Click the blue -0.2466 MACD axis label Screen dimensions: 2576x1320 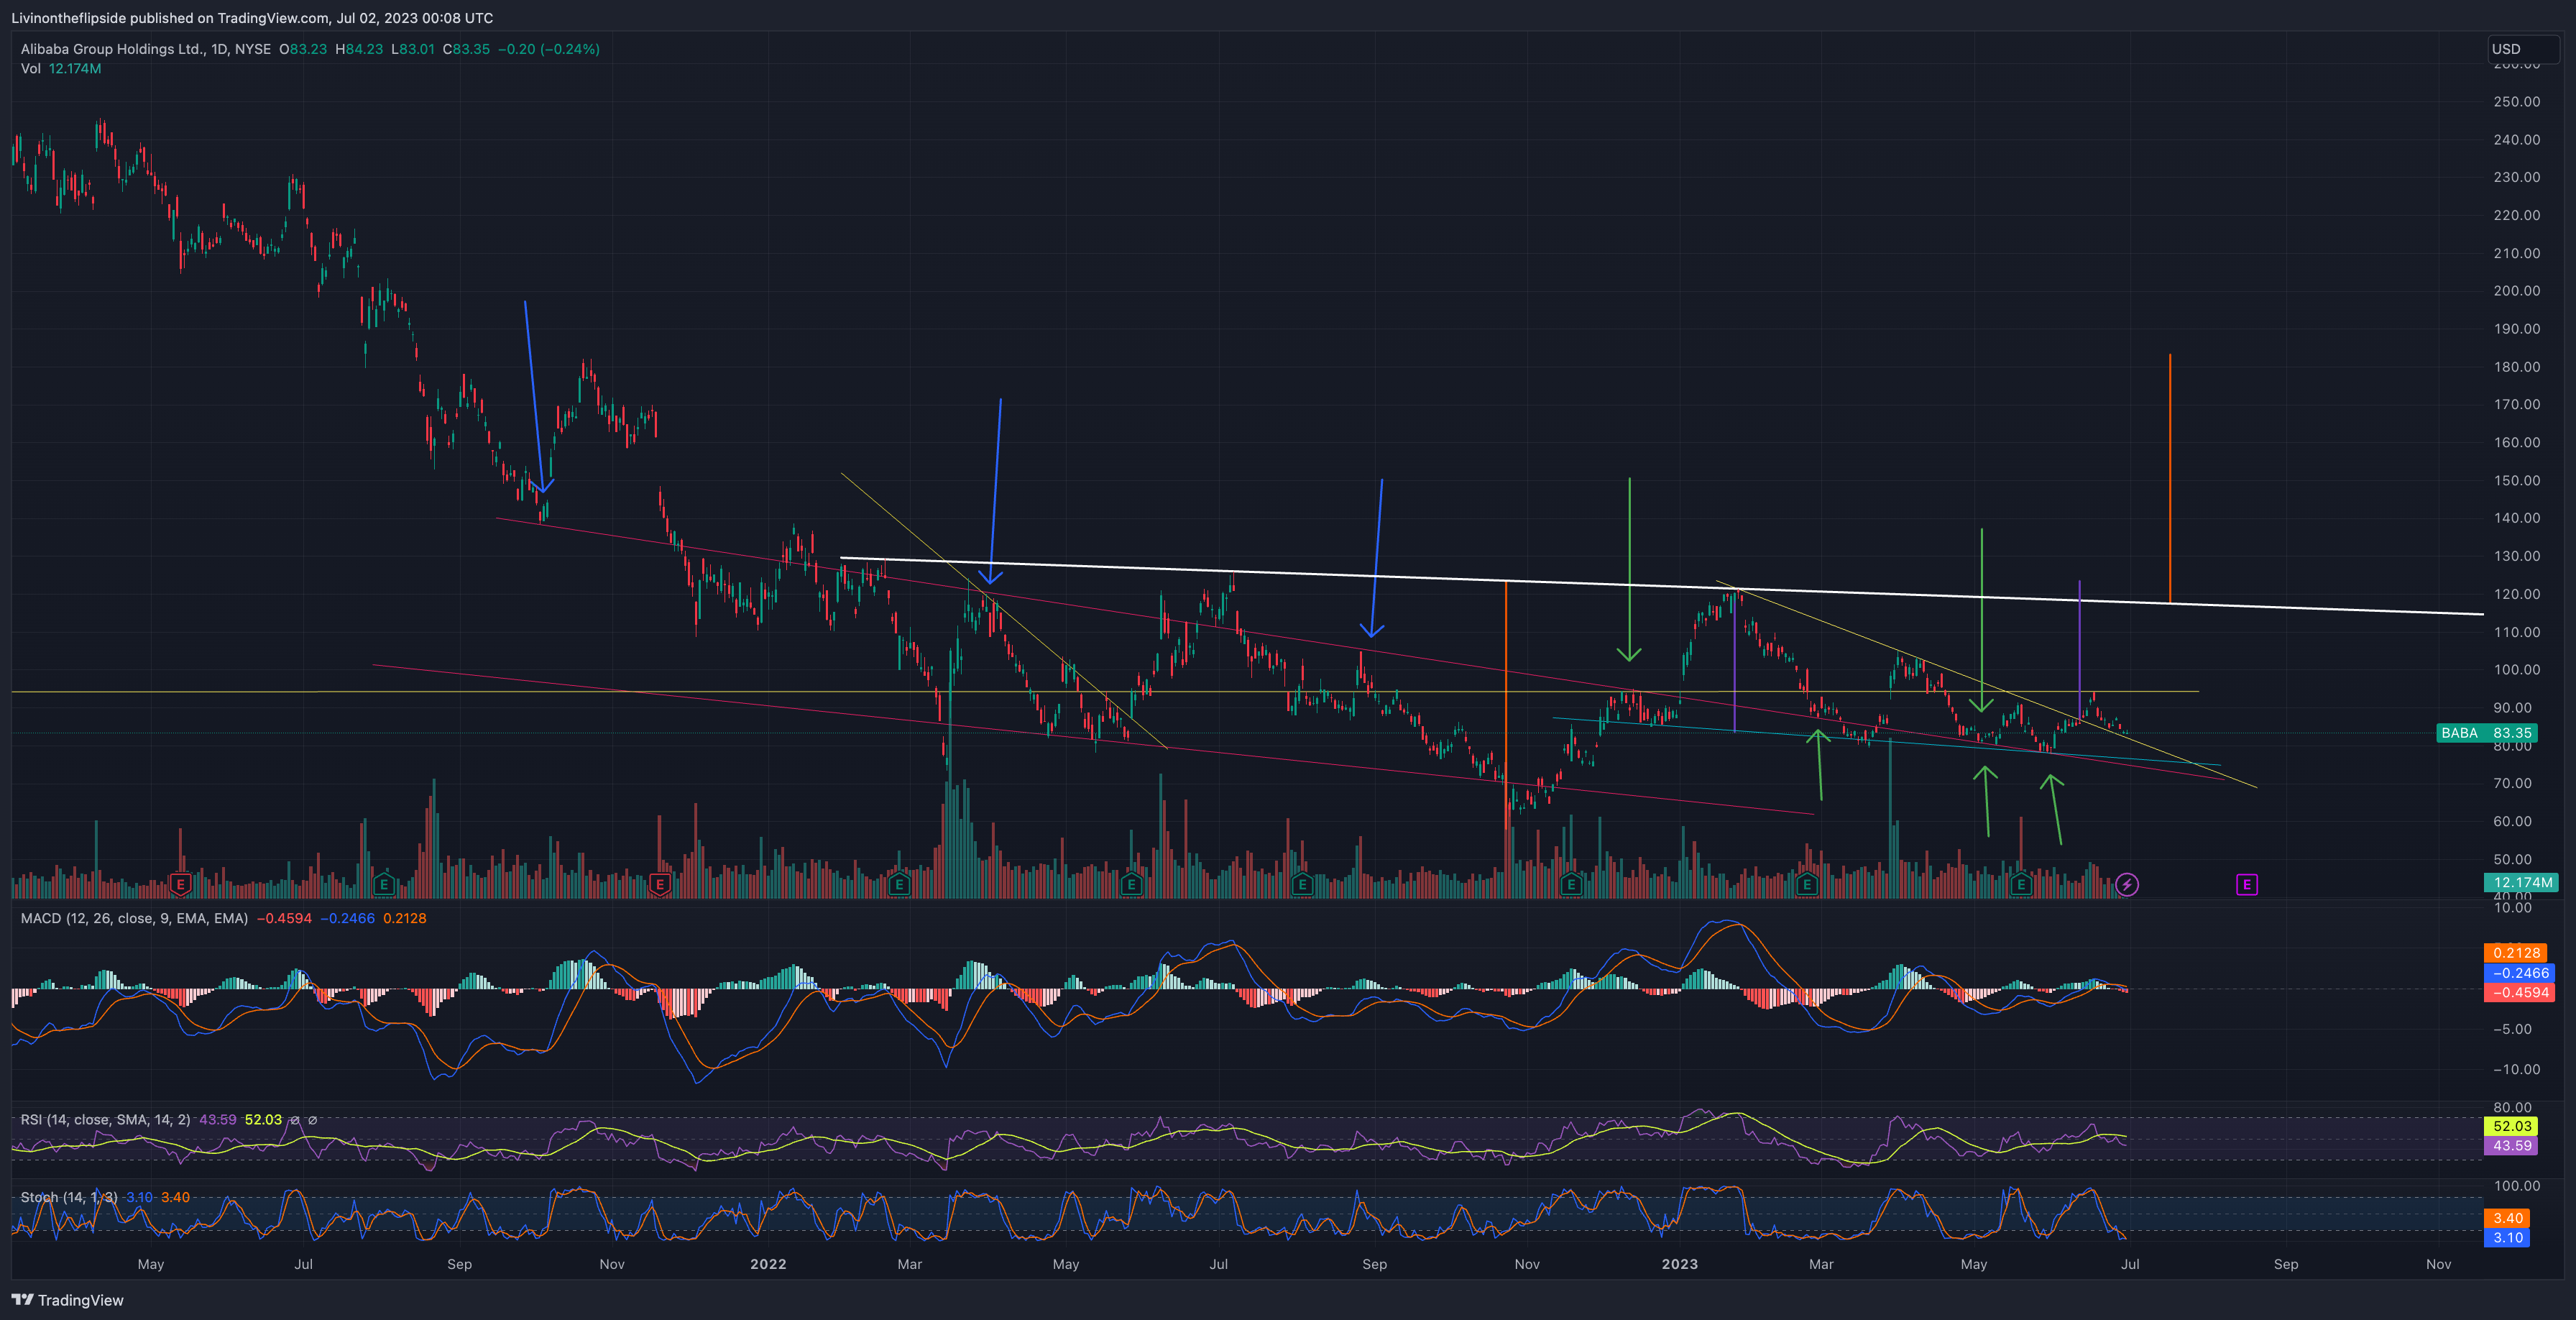coord(2520,973)
